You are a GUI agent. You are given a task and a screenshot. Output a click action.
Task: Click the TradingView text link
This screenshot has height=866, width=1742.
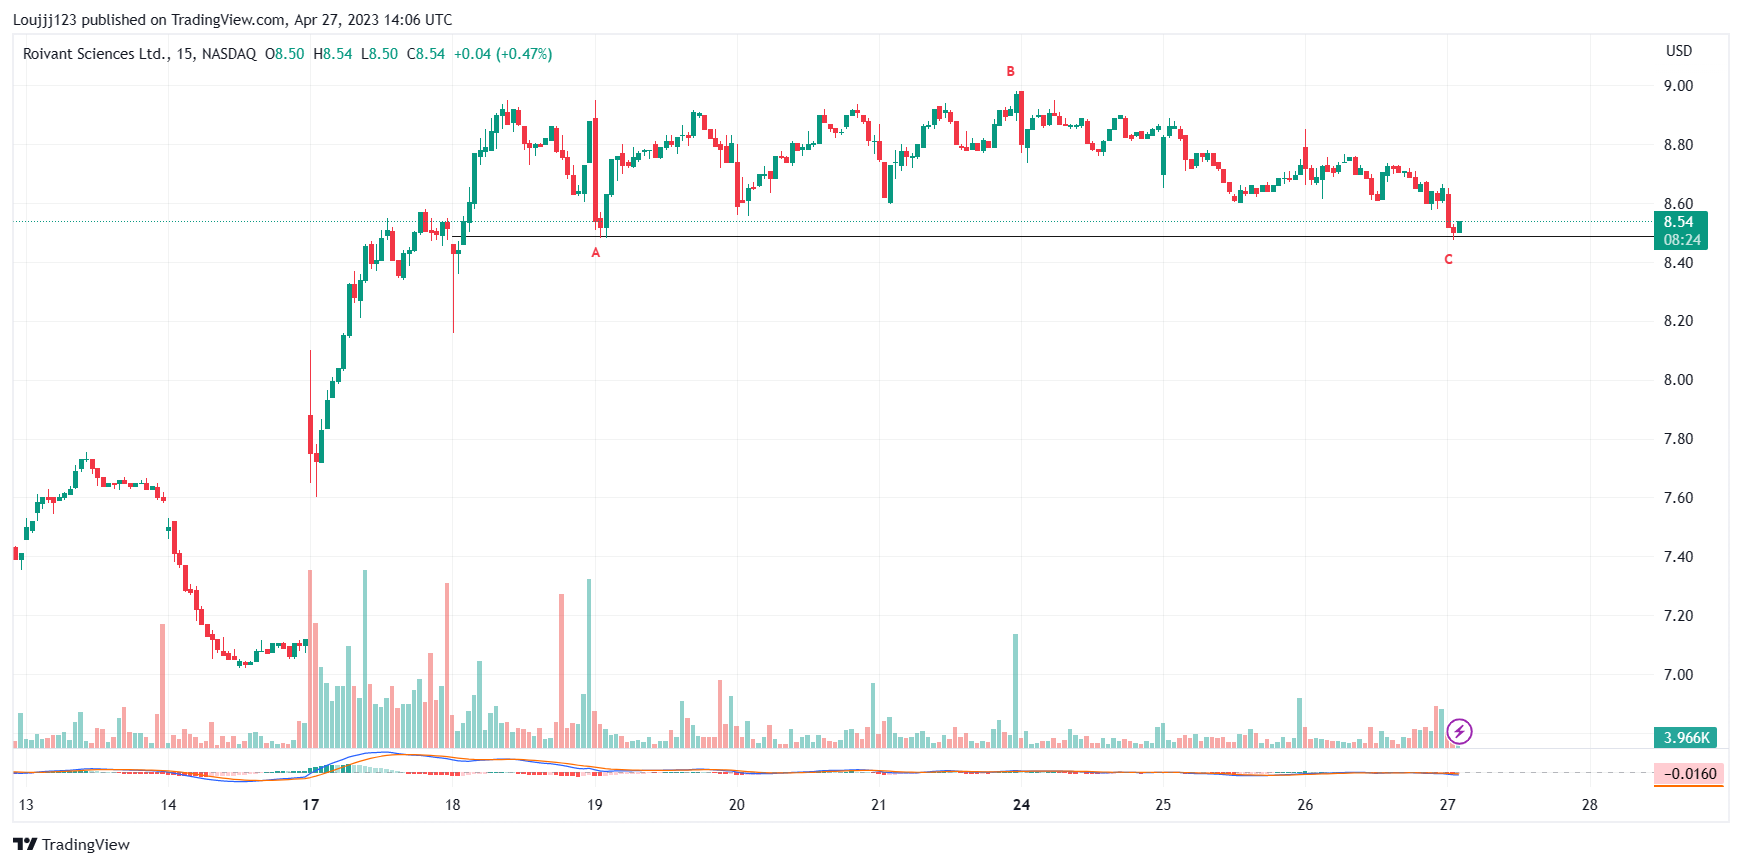click(x=86, y=845)
